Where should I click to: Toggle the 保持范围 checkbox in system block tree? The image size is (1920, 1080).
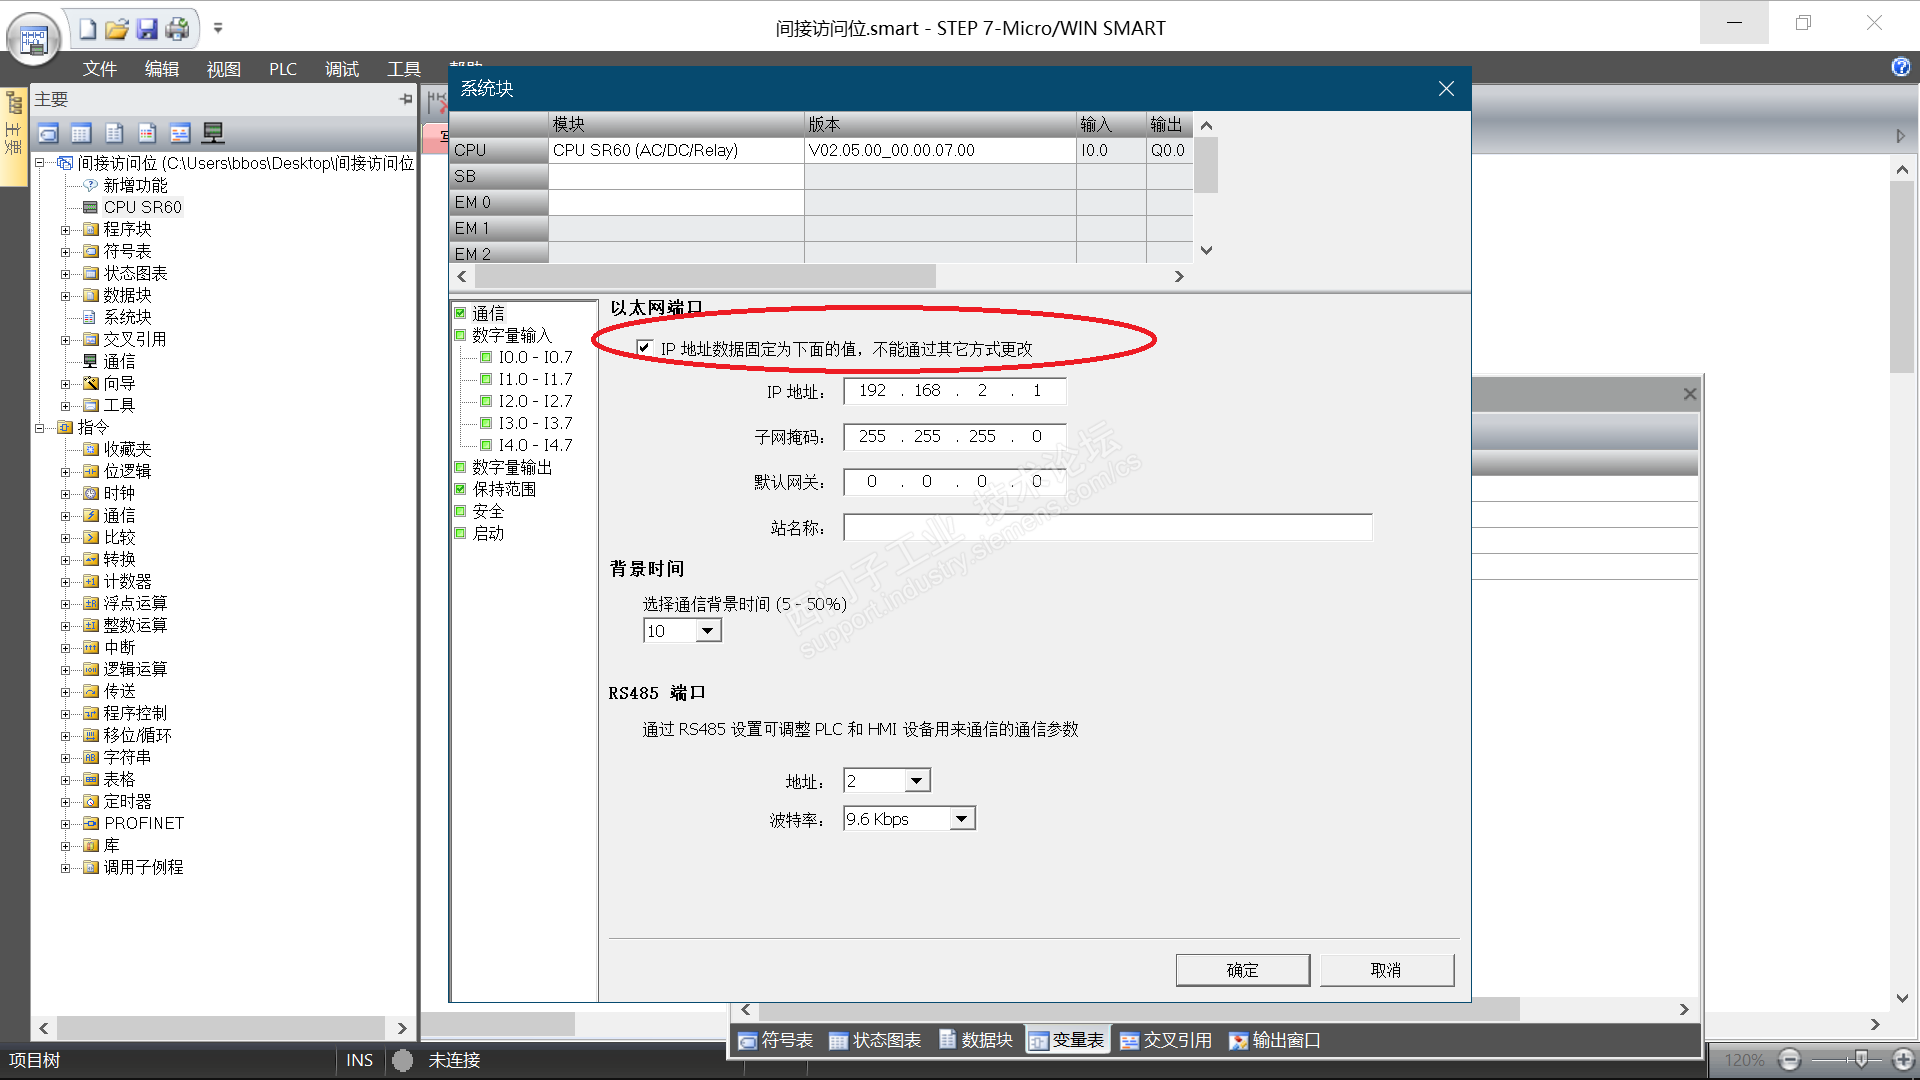pos(460,490)
